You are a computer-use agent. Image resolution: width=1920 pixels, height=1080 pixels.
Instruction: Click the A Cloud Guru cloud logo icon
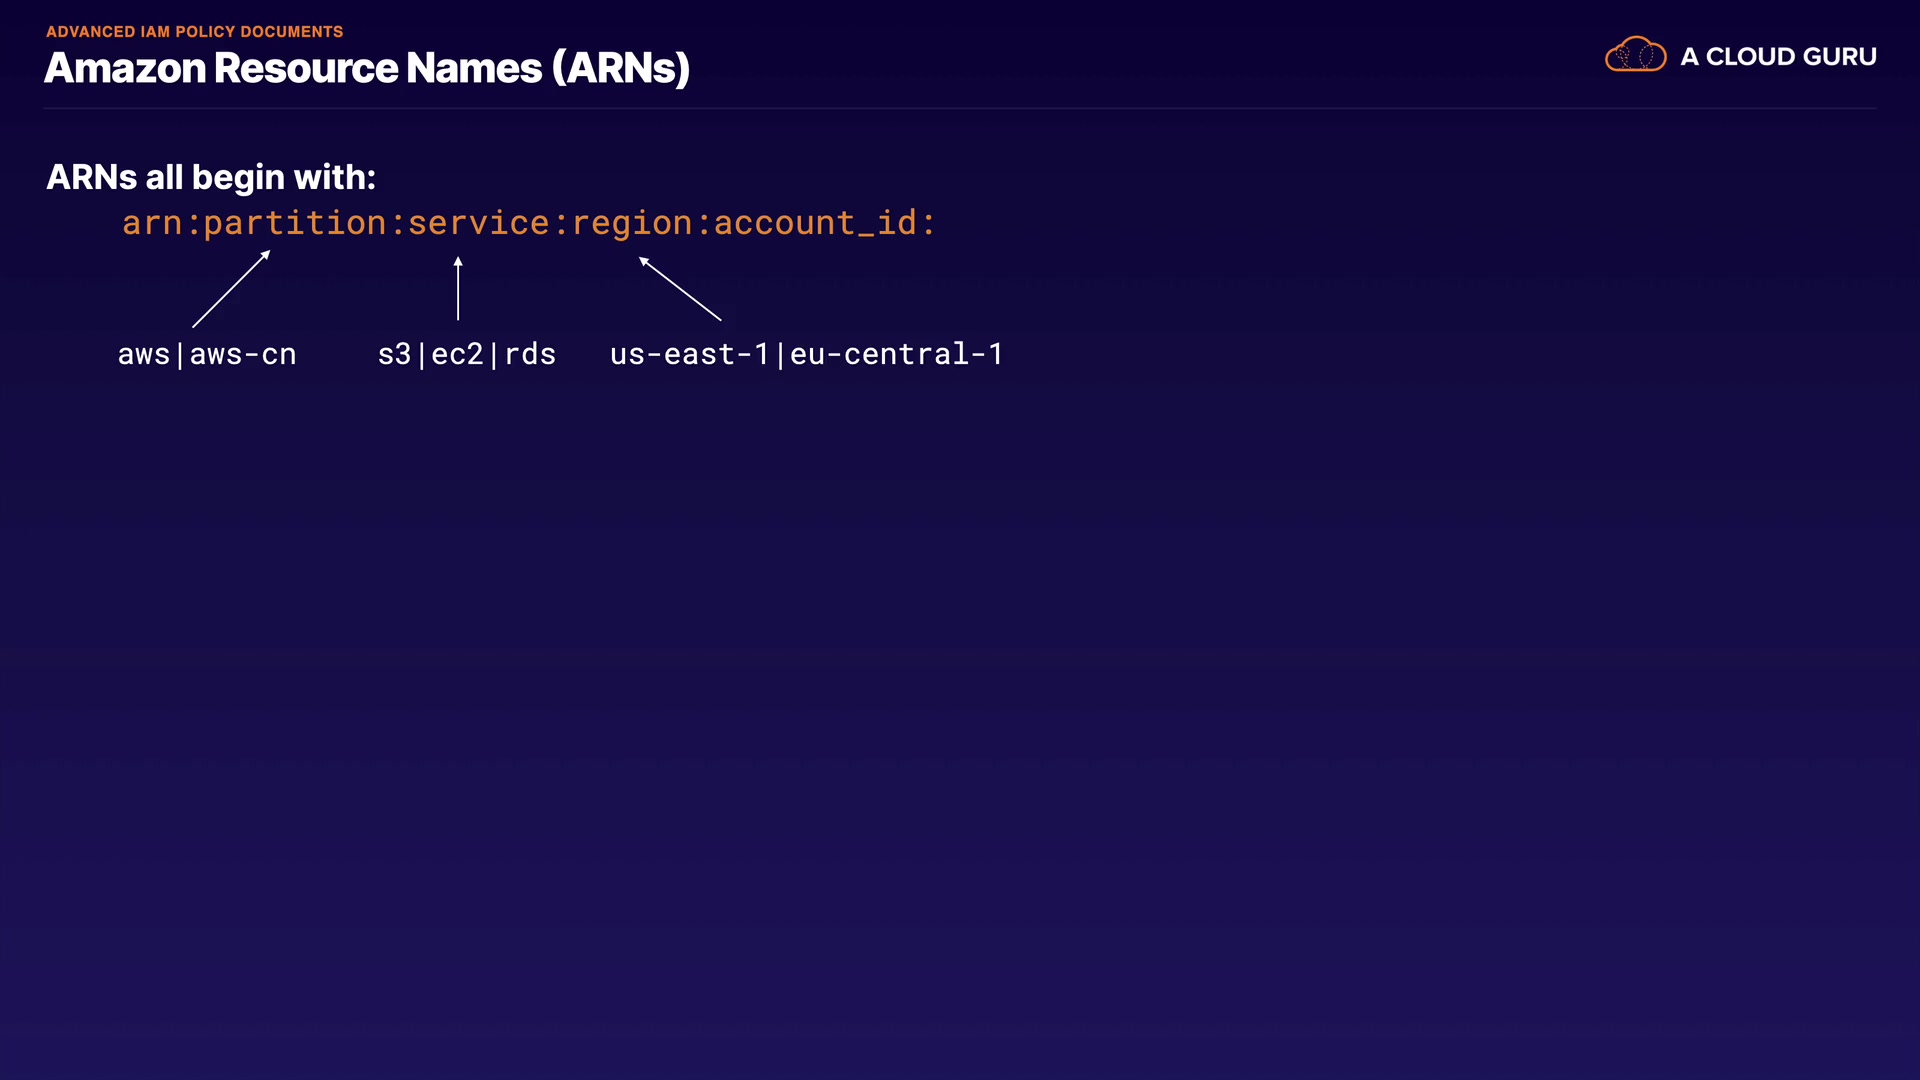1635,55
